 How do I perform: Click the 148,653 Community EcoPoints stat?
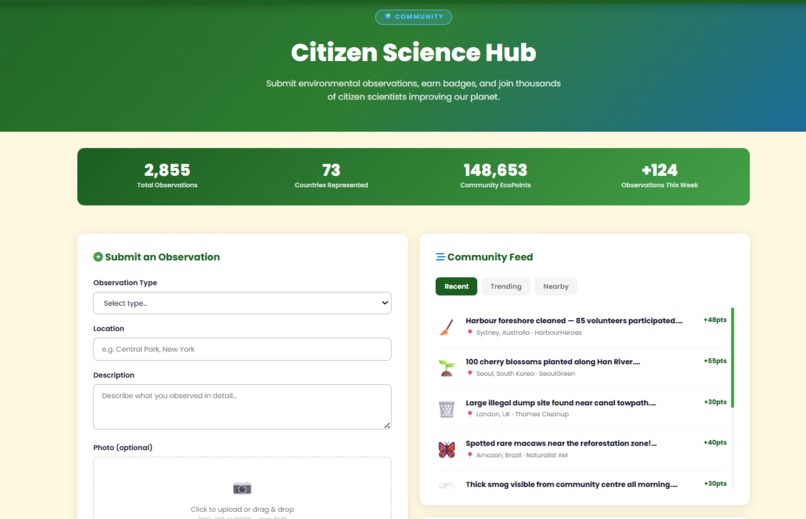point(496,176)
